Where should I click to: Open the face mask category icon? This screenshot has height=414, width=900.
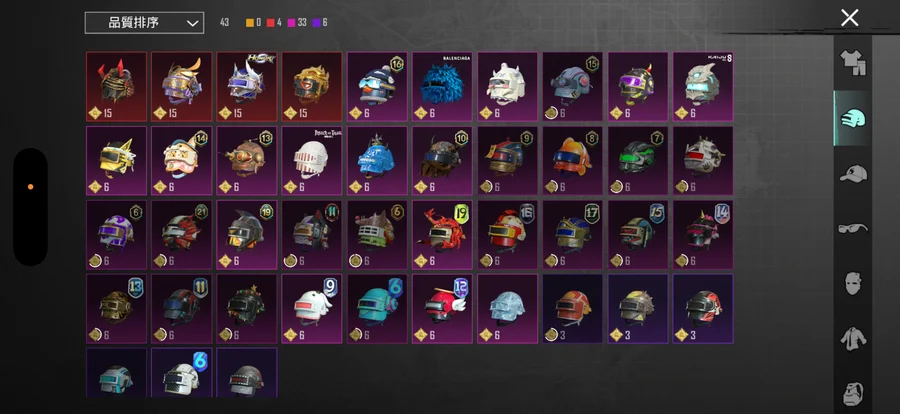[x=853, y=283]
